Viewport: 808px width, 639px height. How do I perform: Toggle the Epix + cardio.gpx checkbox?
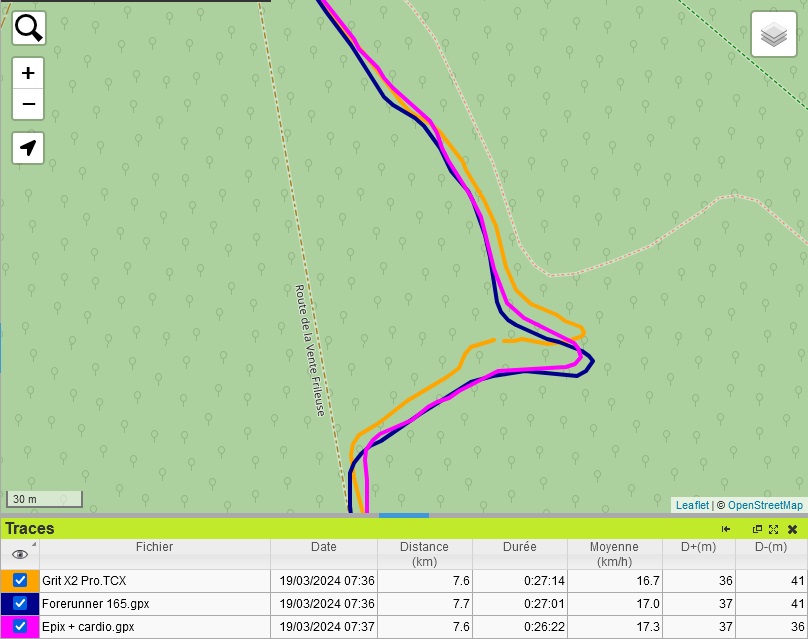[x=20, y=627]
